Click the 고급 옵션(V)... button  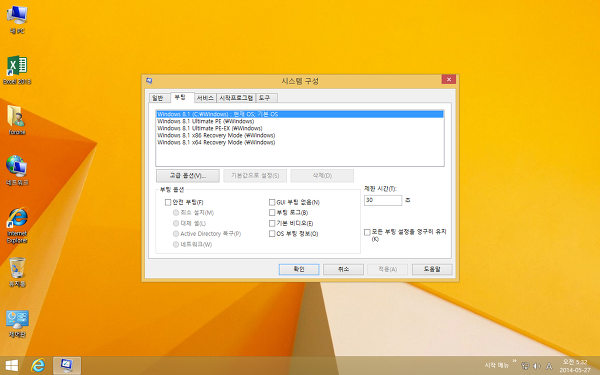[x=188, y=176]
